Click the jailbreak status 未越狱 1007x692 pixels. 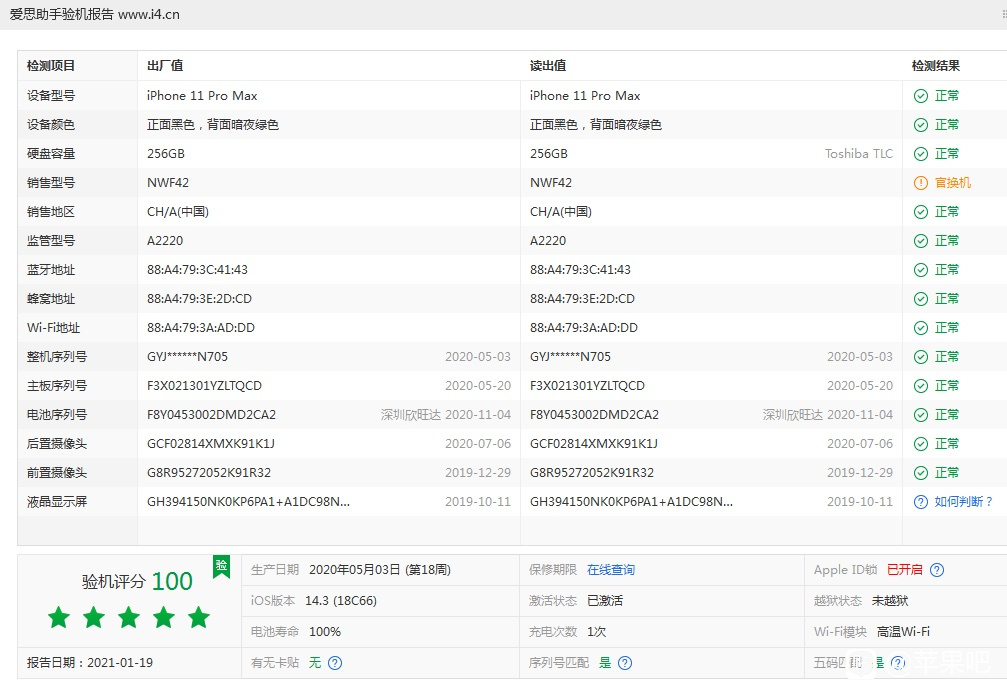[889, 601]
